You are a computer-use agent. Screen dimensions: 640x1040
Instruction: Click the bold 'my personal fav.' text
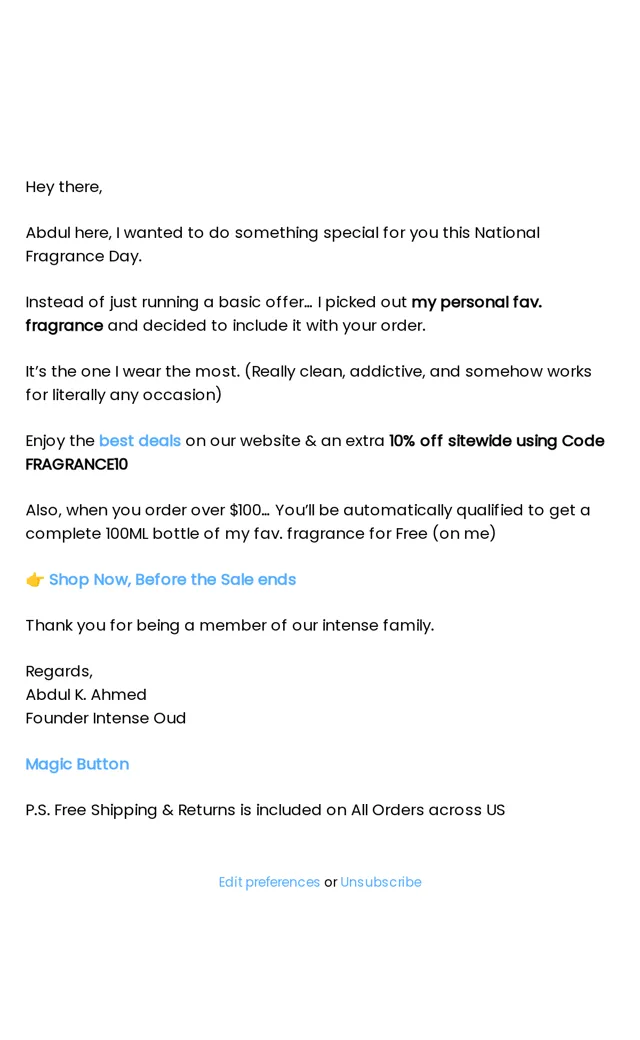coord(477,302)
